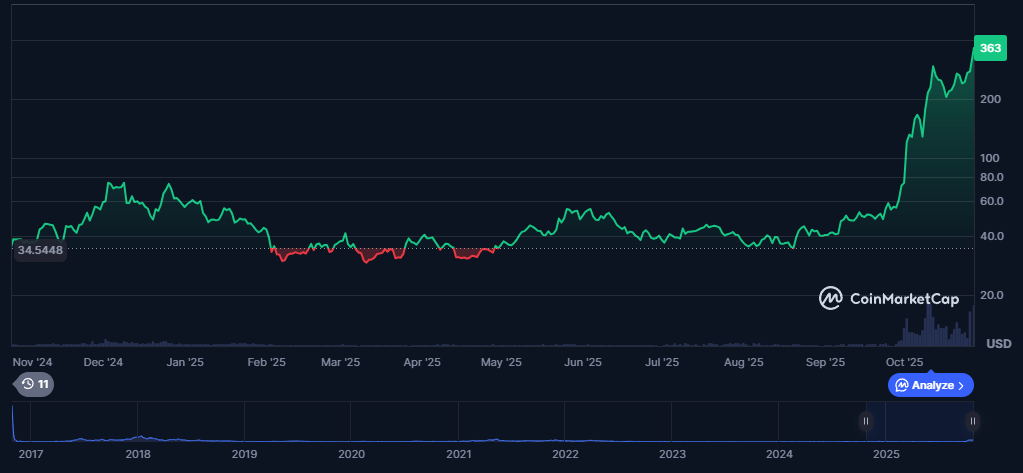Expand the chevron arrow on the Analyze button

pyautogui.click(x=961, y=385)
